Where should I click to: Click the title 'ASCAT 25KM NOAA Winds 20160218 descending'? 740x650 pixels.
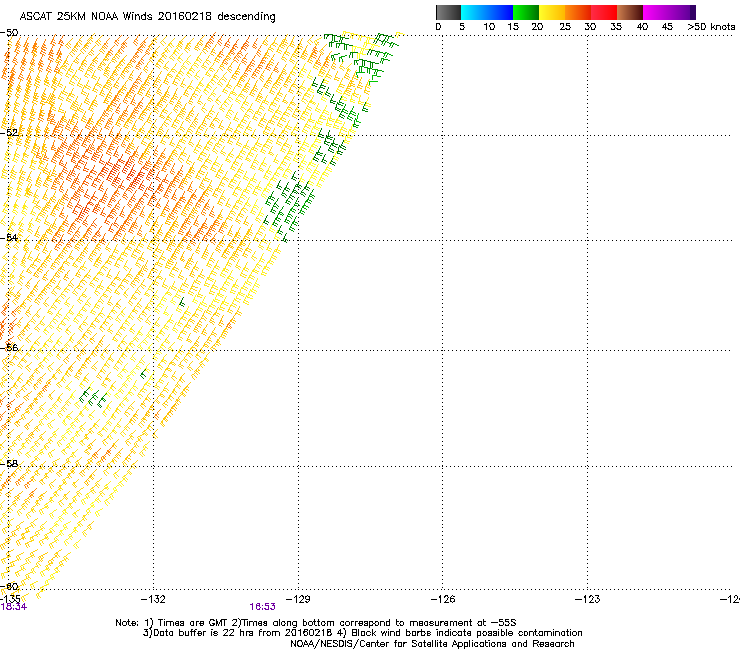(x=147, y=17)
